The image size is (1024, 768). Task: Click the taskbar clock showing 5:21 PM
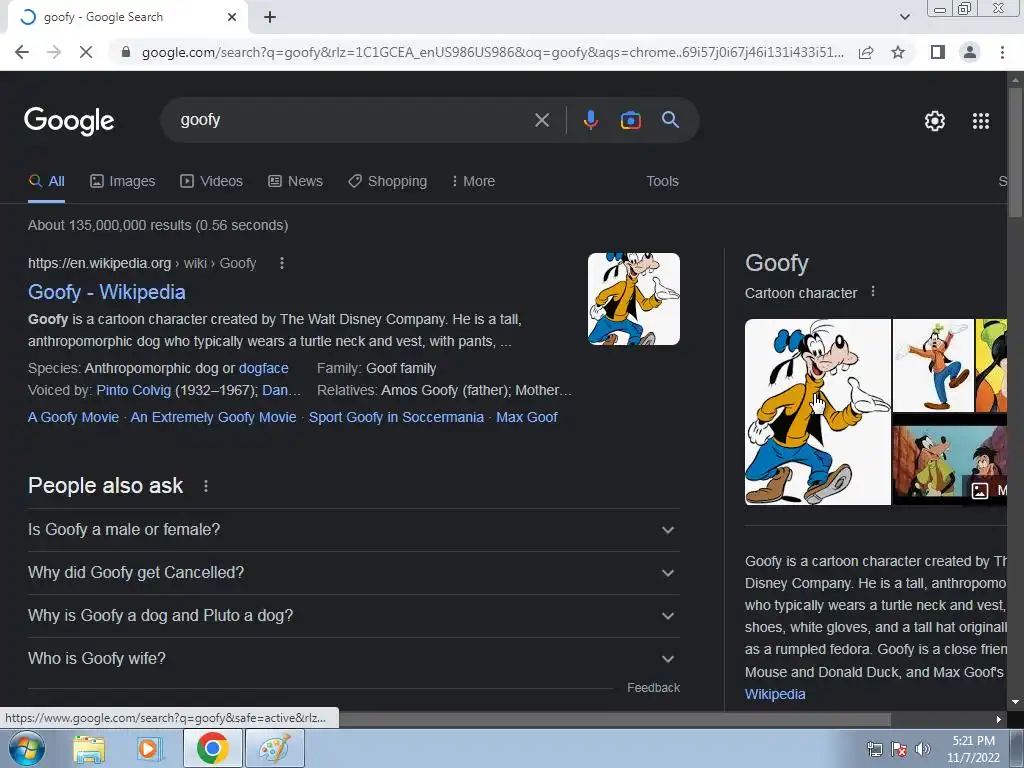click(973, 749)
